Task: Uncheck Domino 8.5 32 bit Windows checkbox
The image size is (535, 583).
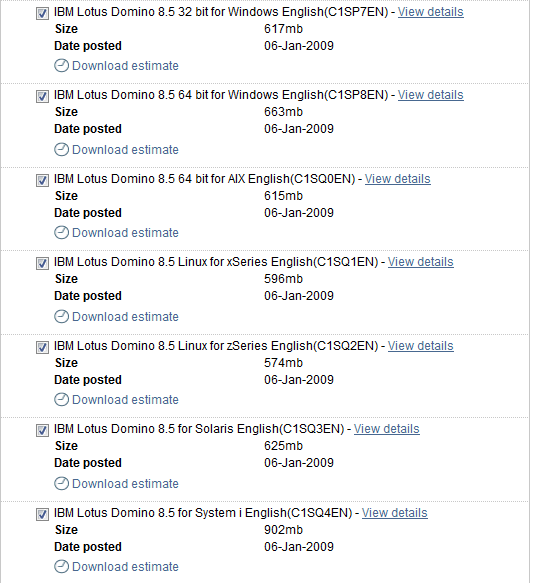Action: (42, 13)
